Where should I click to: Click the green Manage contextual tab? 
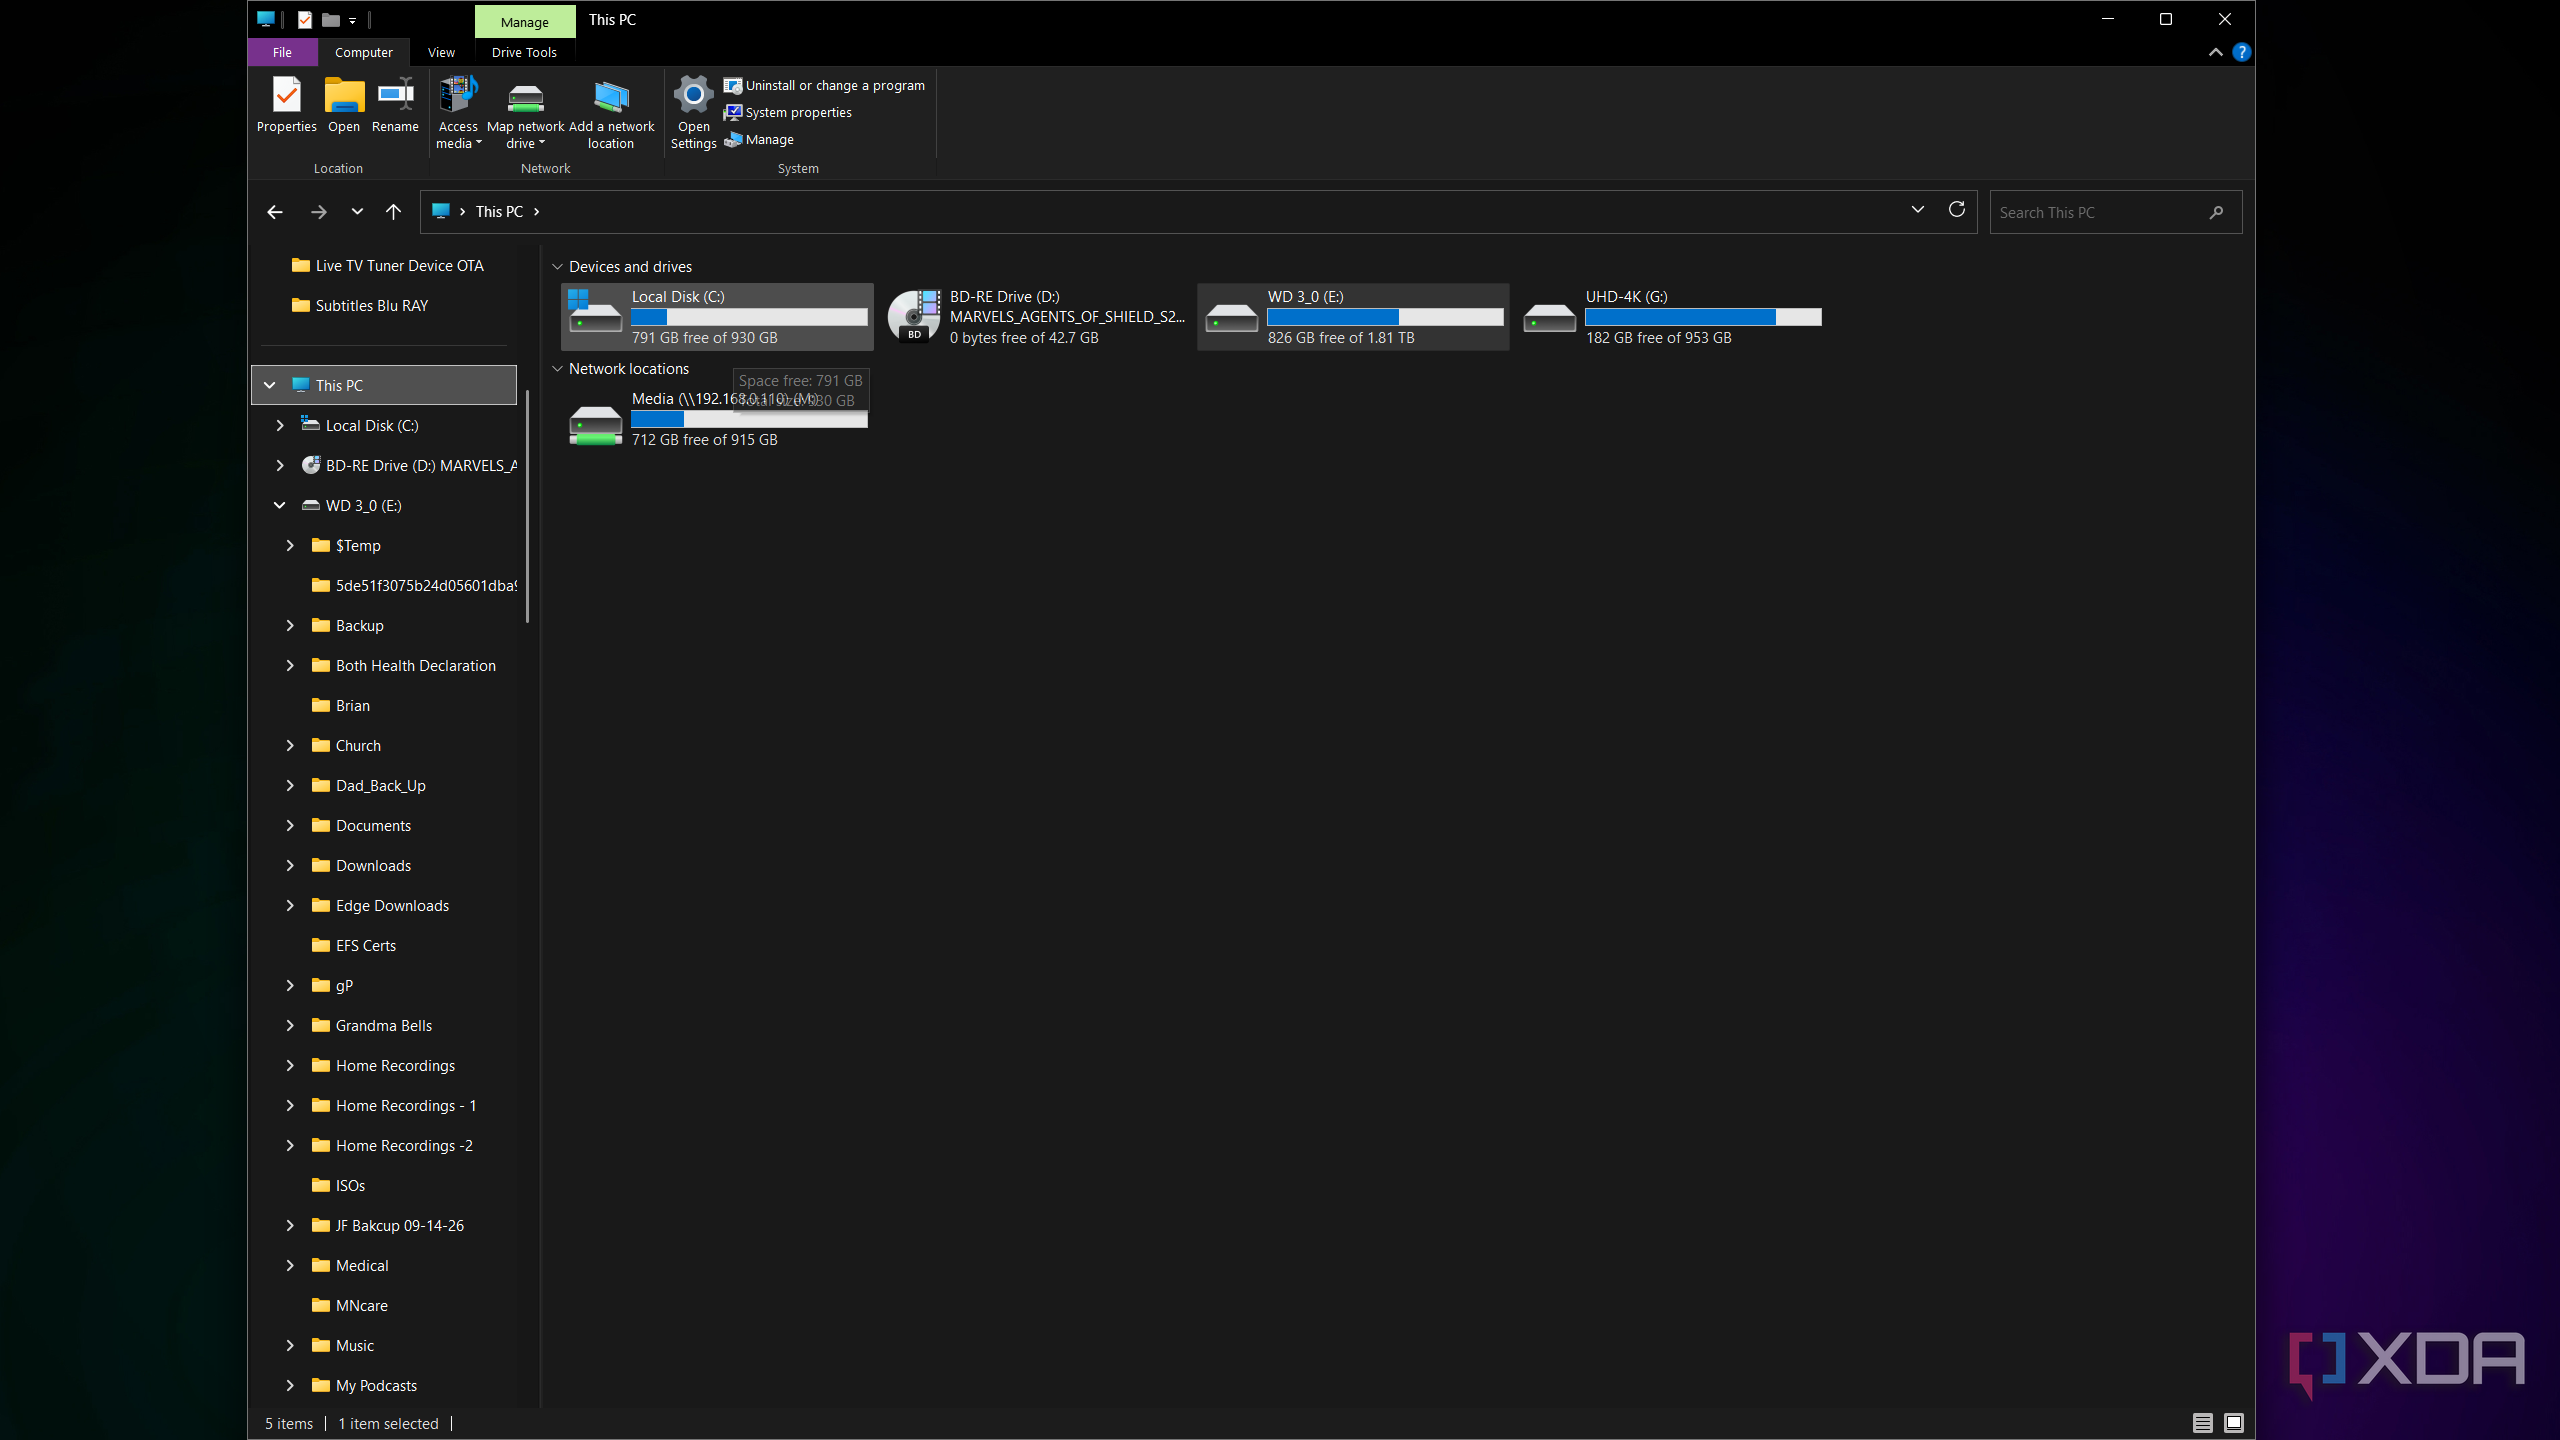[x=524, y=21]
